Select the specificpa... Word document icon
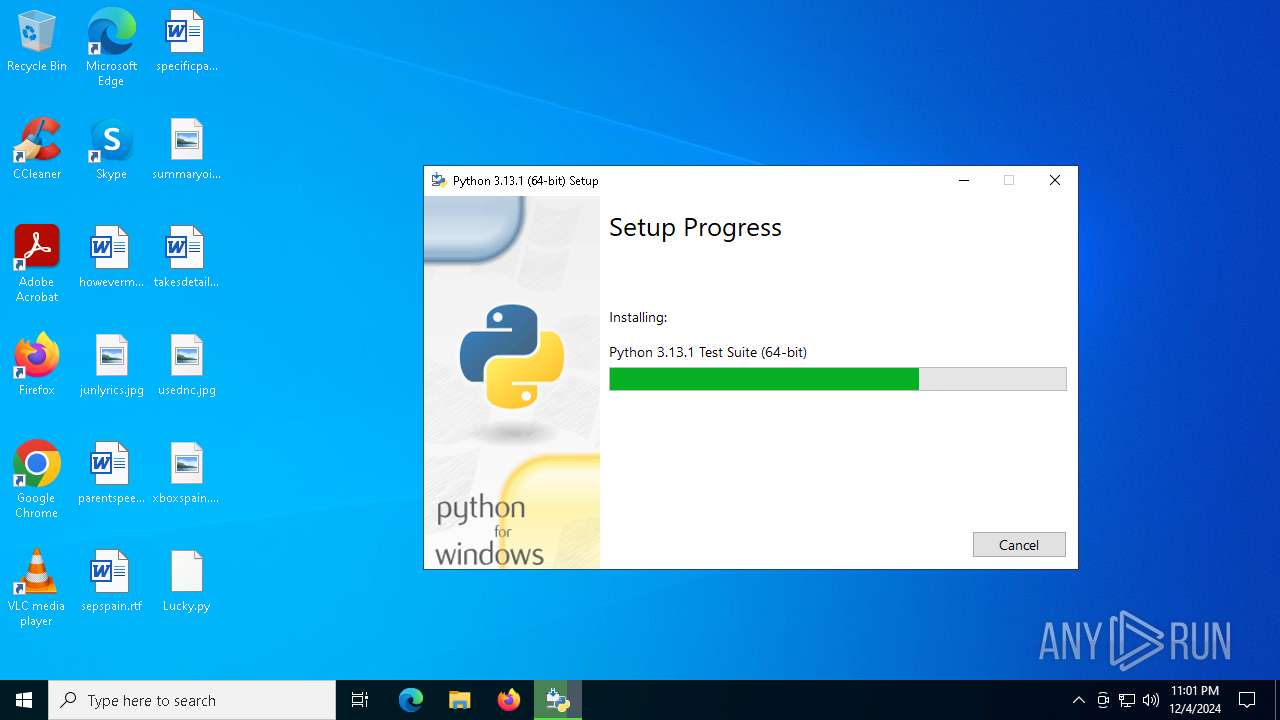1280x720 pixels. pos(186,42)
